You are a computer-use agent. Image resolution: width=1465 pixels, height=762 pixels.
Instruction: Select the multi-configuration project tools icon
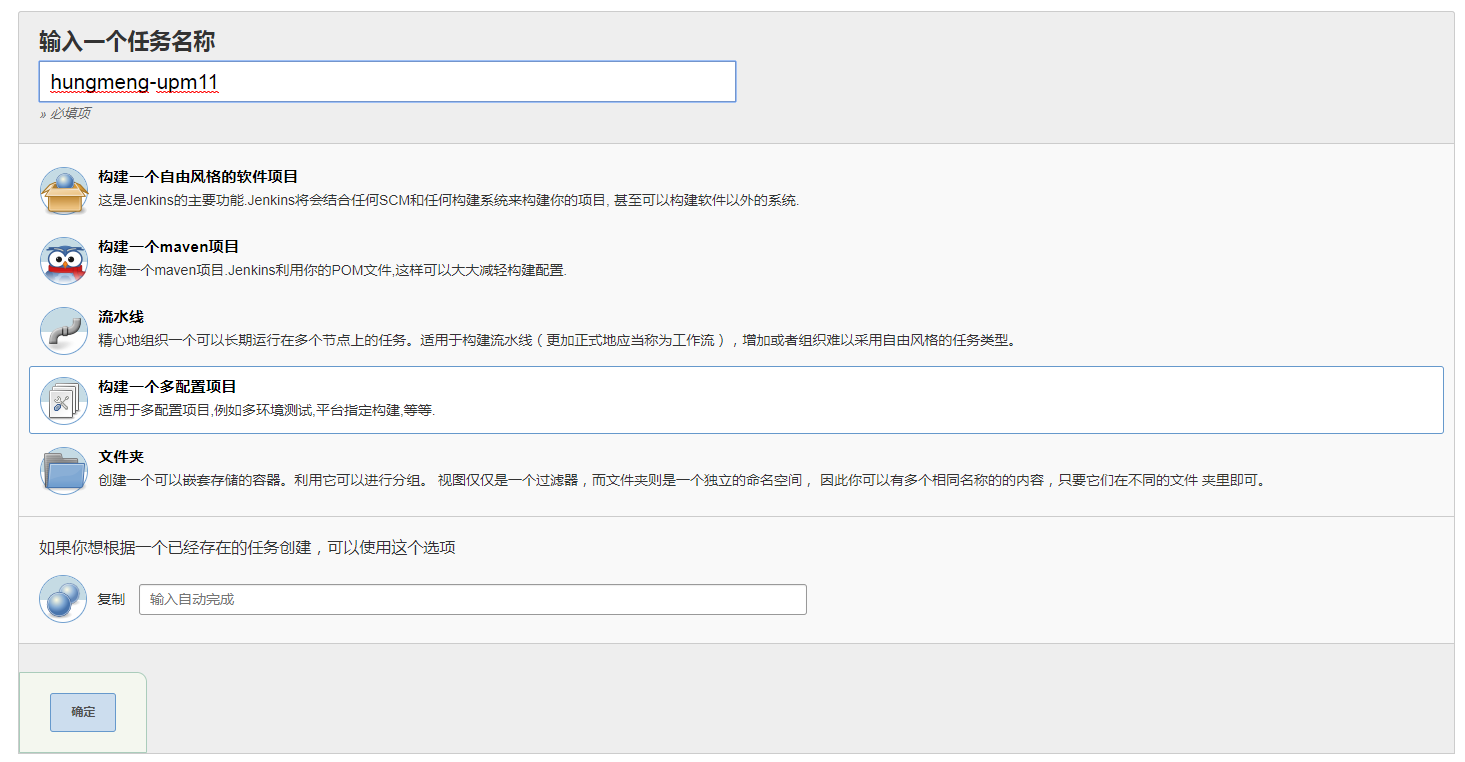64,401
